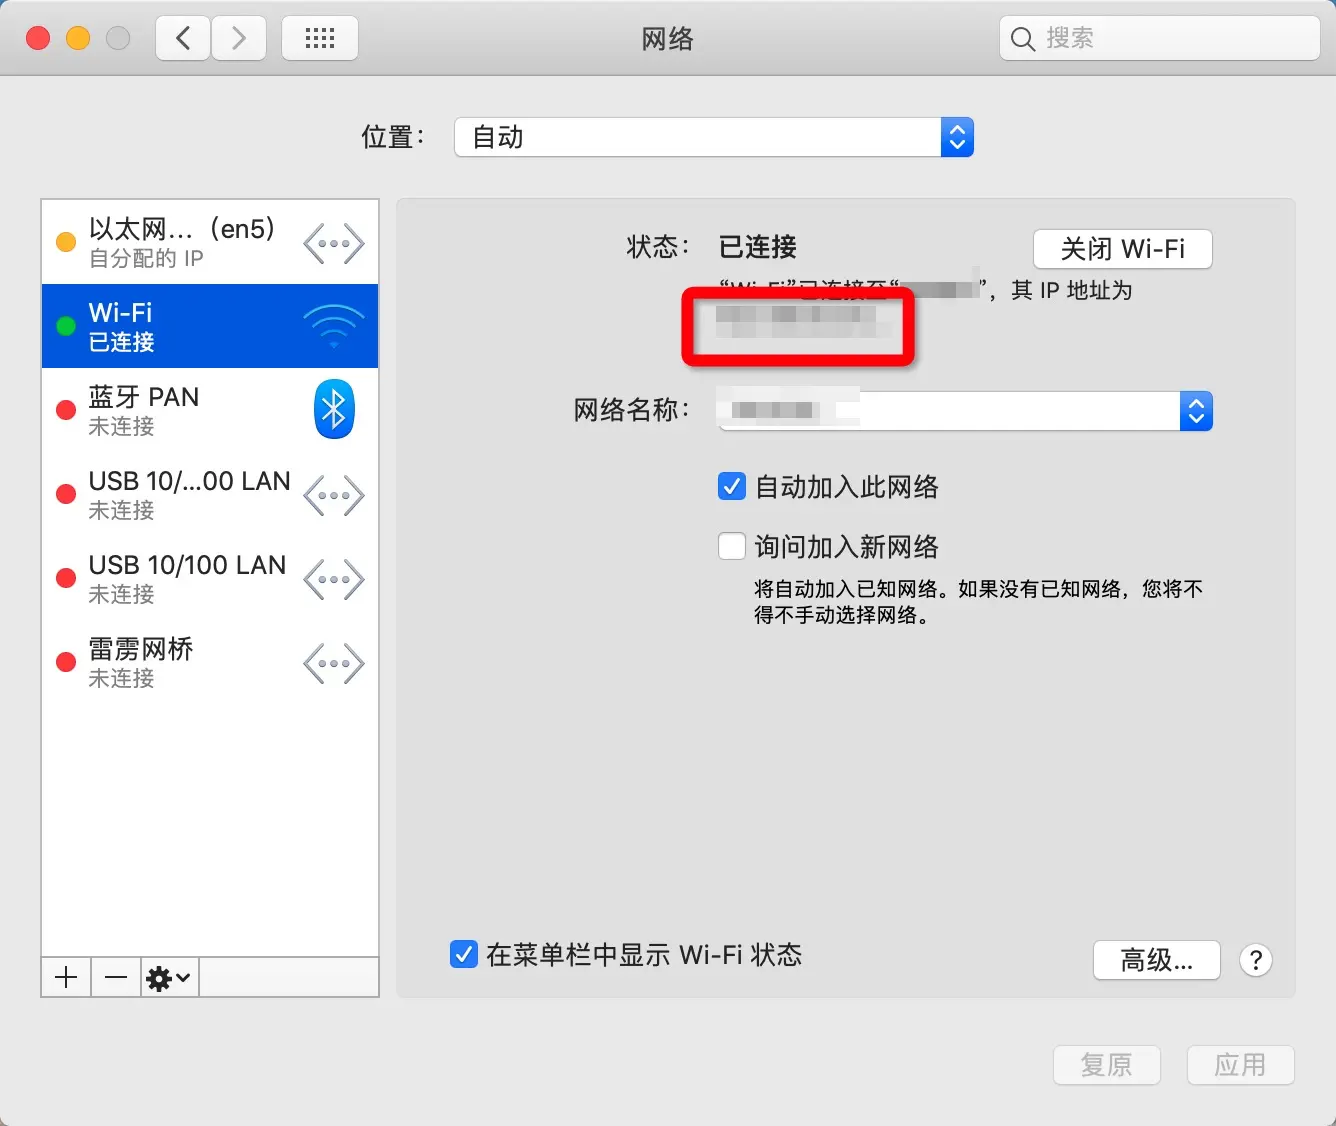Select the USB 10/...00 LAN service
The width and height of the screenshot is (1336, 1126).
click(210, 494)
